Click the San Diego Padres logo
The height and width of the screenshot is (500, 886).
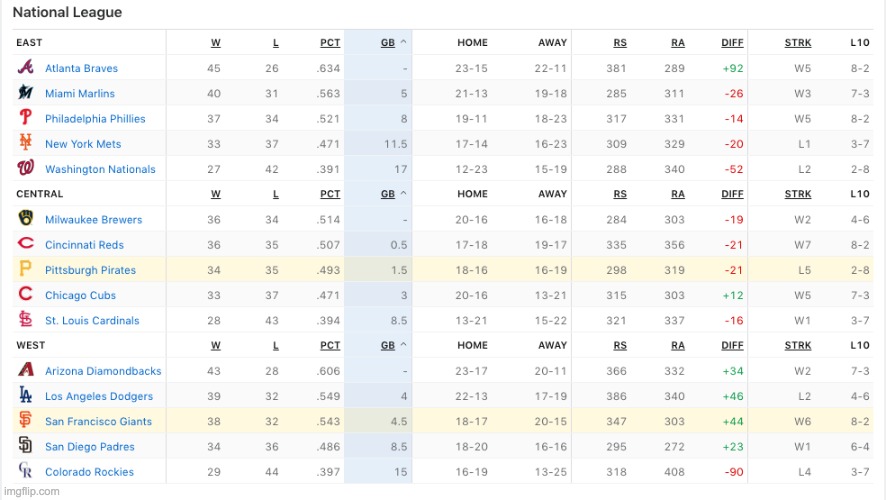click(x=25, y=445)
